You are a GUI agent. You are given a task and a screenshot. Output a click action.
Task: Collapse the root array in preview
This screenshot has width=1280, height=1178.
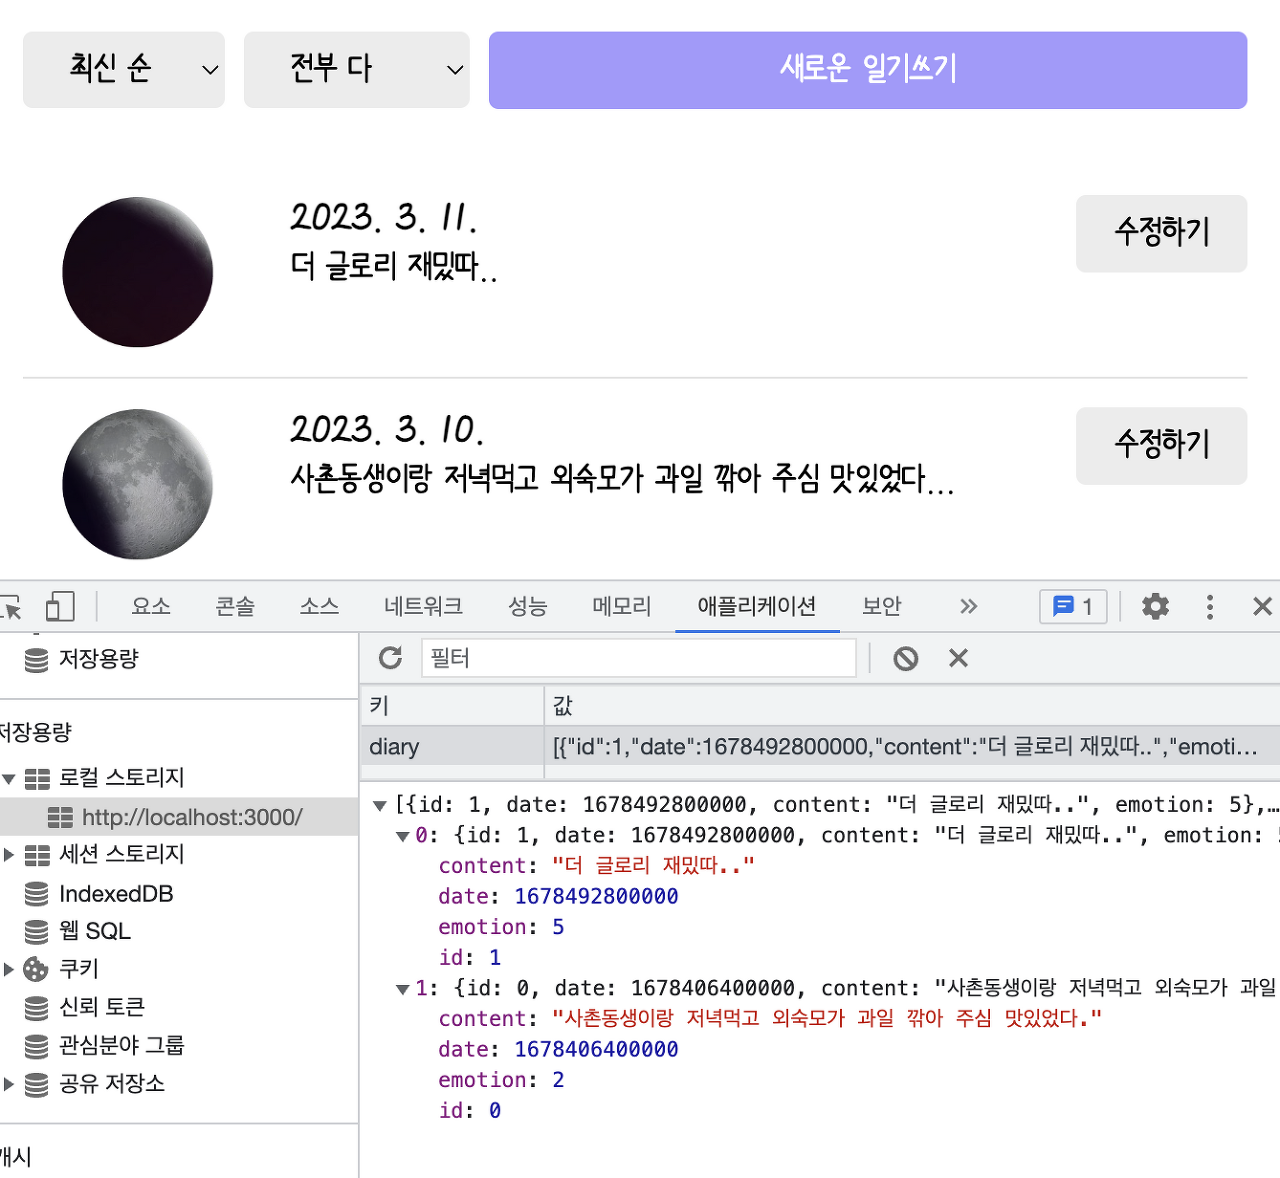pos(380,805)
